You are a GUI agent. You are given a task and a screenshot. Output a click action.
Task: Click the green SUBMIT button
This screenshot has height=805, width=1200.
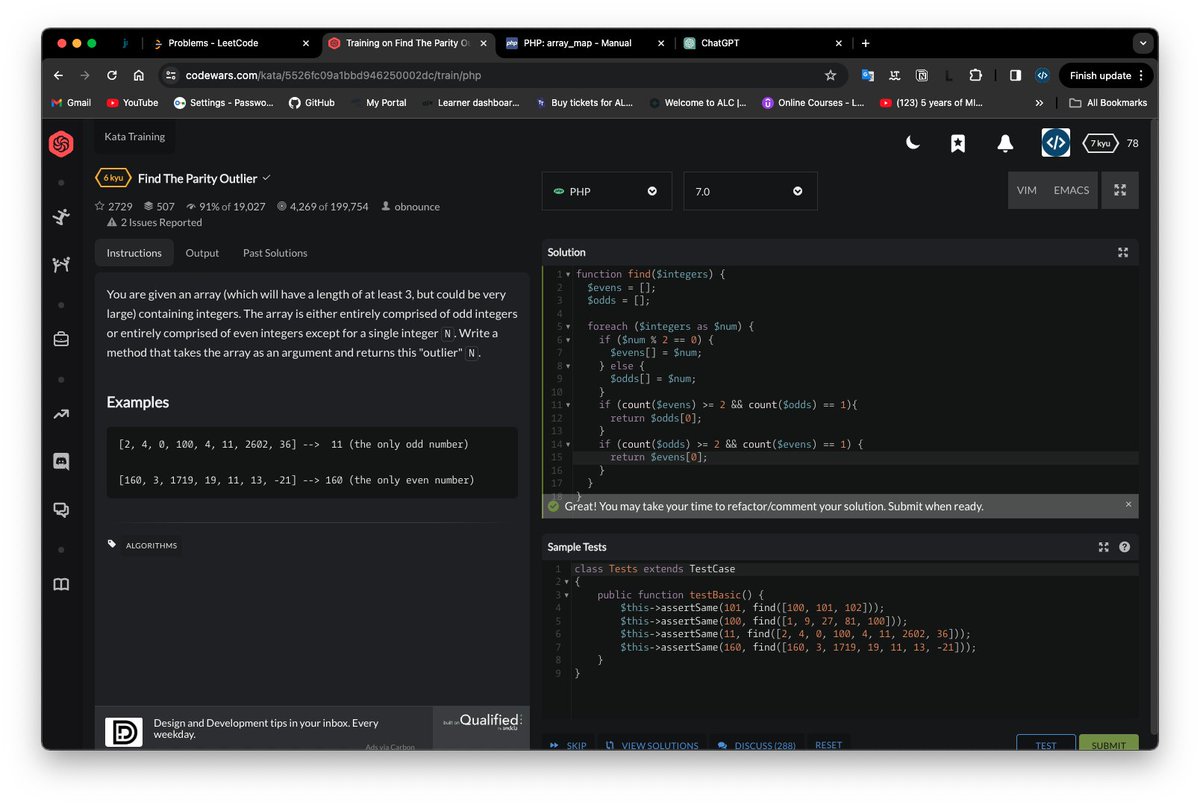click(1109, 743)
